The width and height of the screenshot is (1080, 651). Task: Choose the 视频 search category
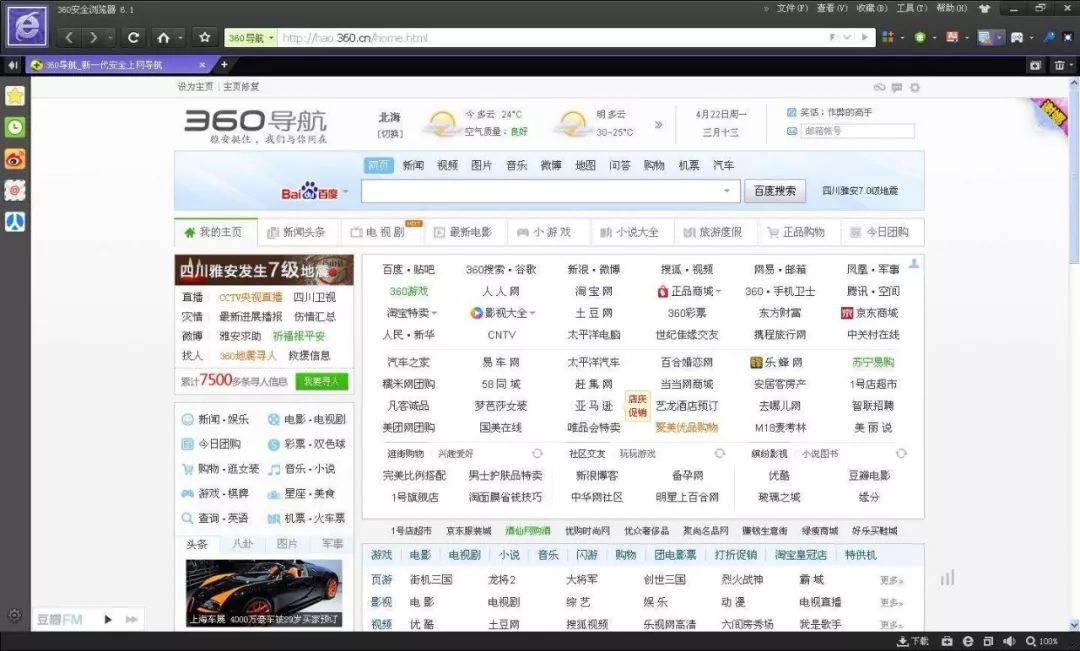click(447, 165)
